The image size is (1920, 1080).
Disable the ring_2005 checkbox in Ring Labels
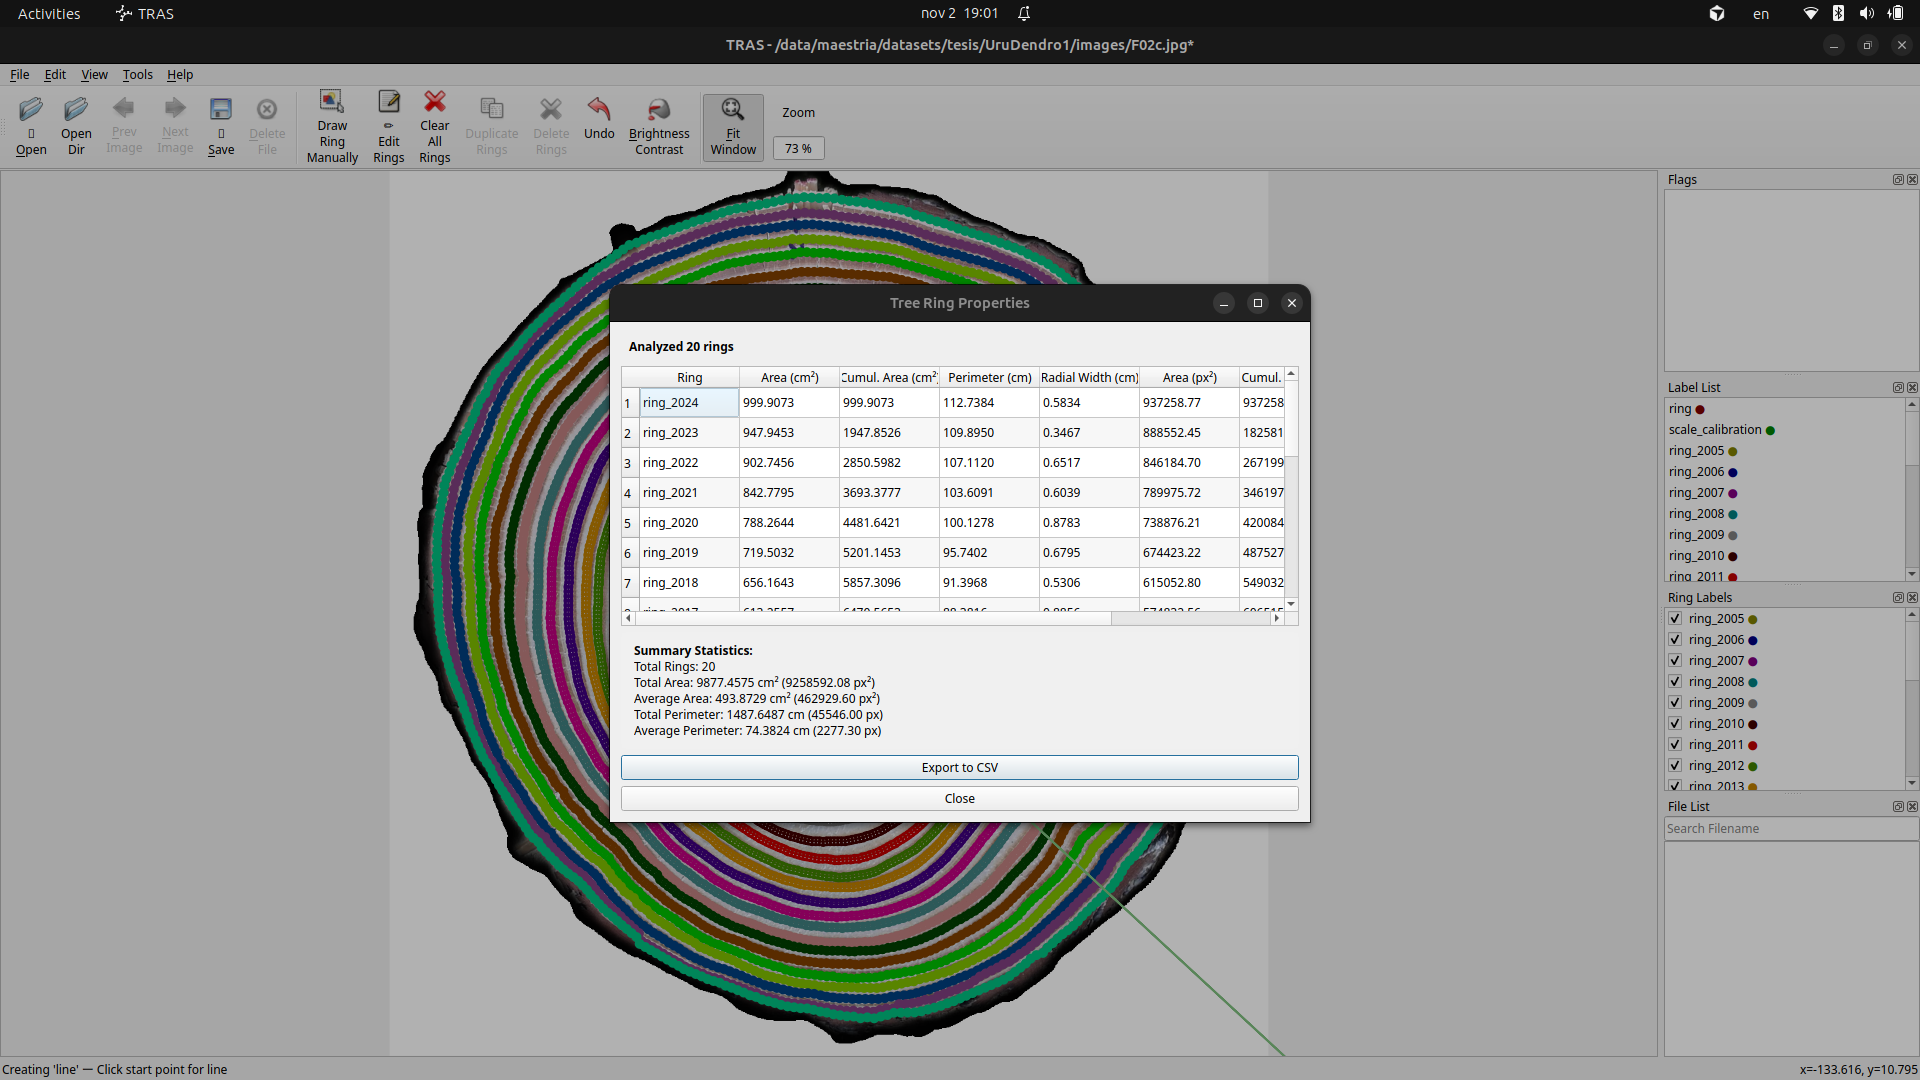[1674, 618]
